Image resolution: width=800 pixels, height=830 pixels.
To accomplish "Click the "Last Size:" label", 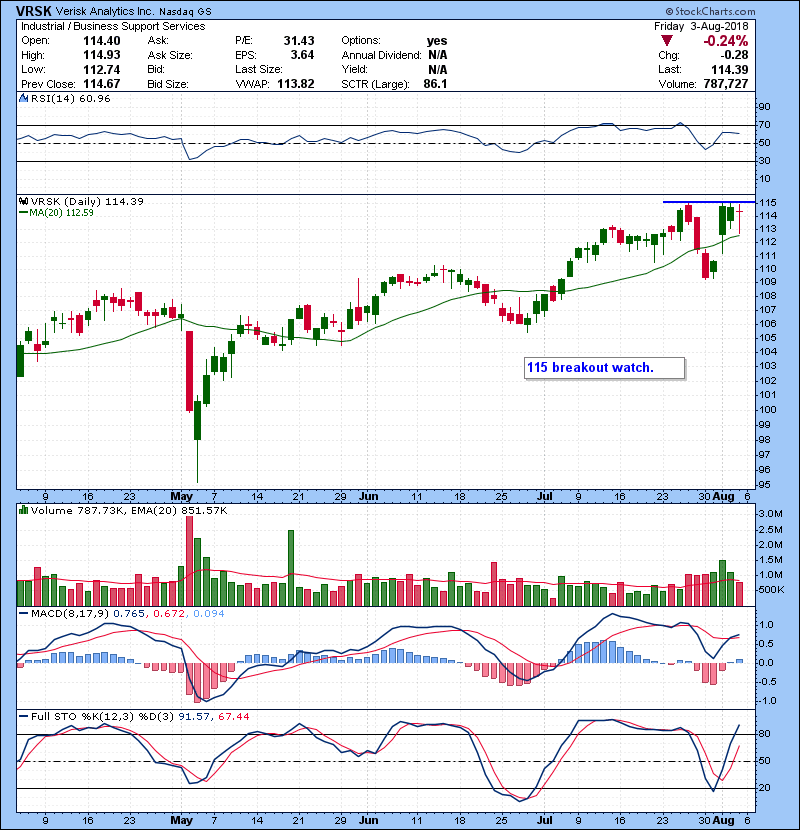I will (259, 69).
